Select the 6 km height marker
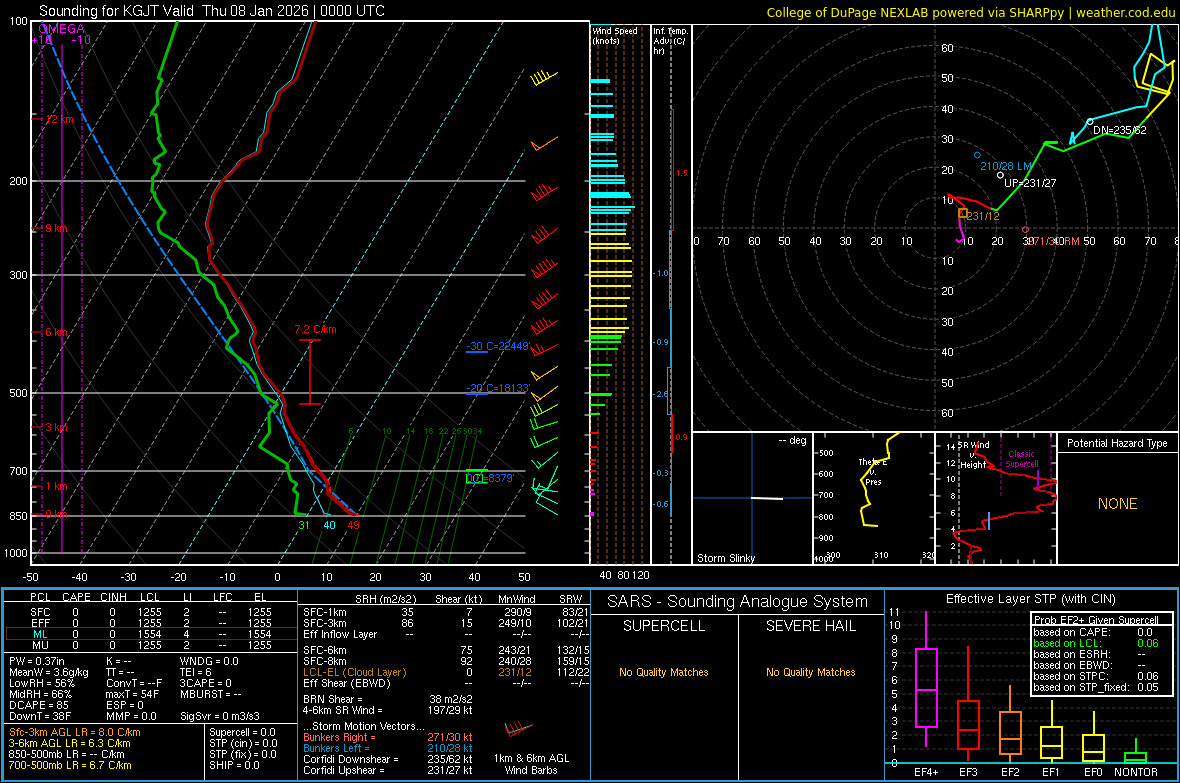The width and height of the screenshot is (1180, 783). point(56,332)
